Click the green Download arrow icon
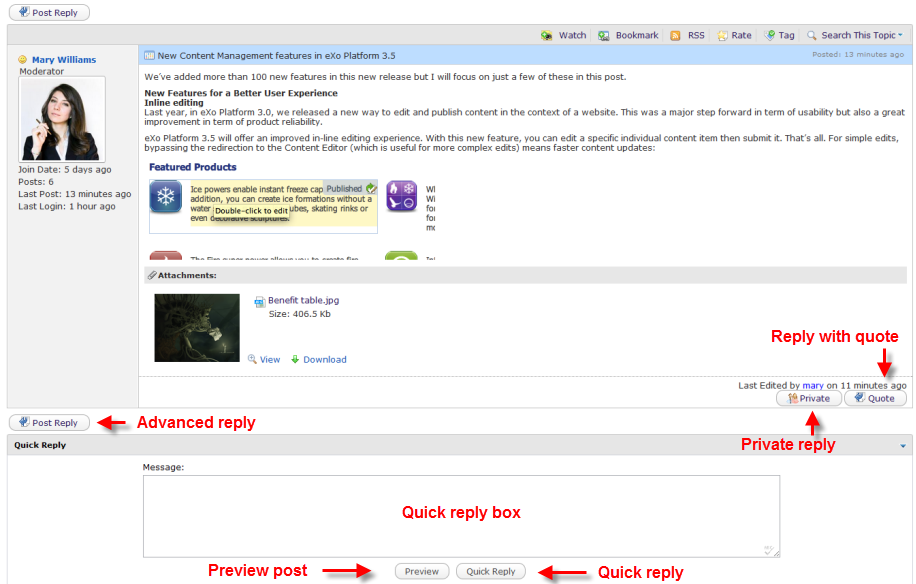 click(294, 360)
